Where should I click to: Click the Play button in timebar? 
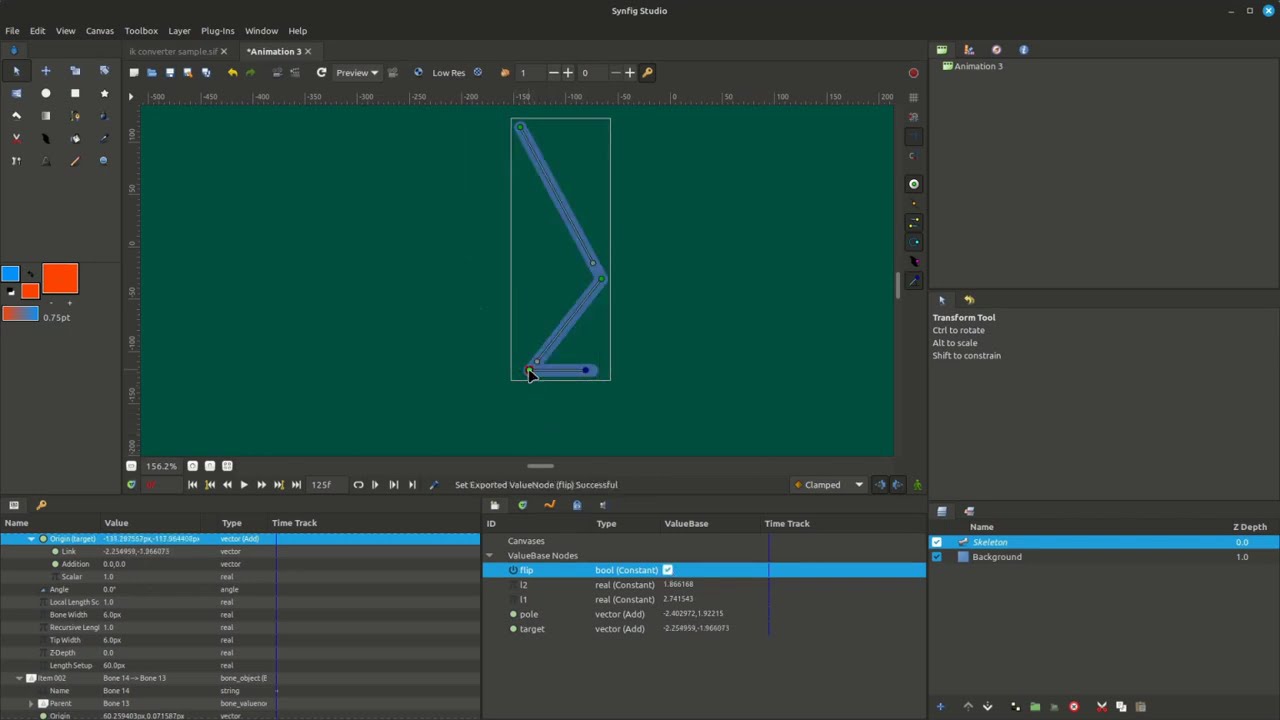[x=243, y=485]
